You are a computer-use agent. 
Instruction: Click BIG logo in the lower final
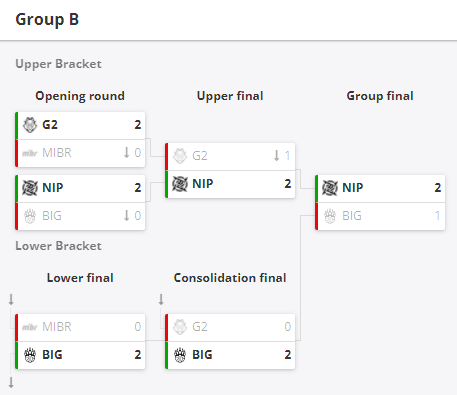click(x=30, y=355)
